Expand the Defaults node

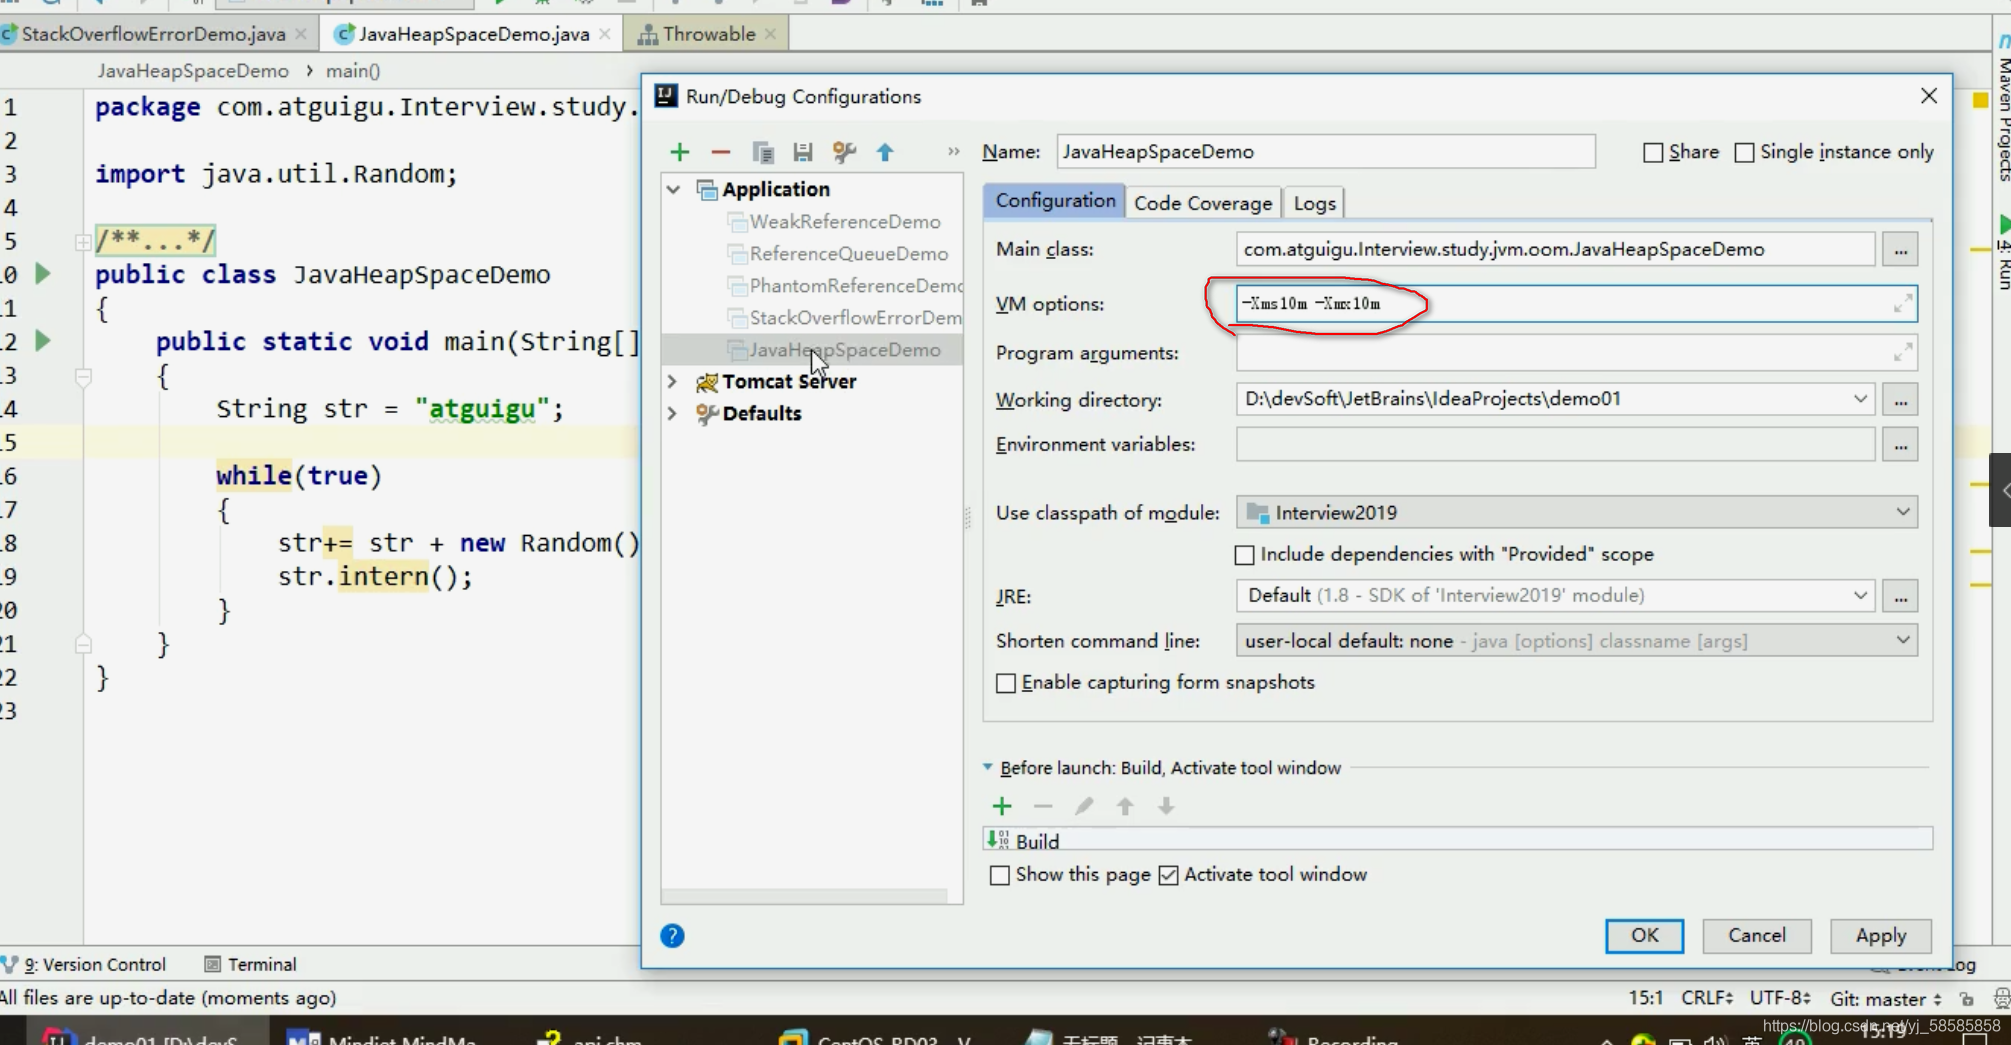point(673,413)
